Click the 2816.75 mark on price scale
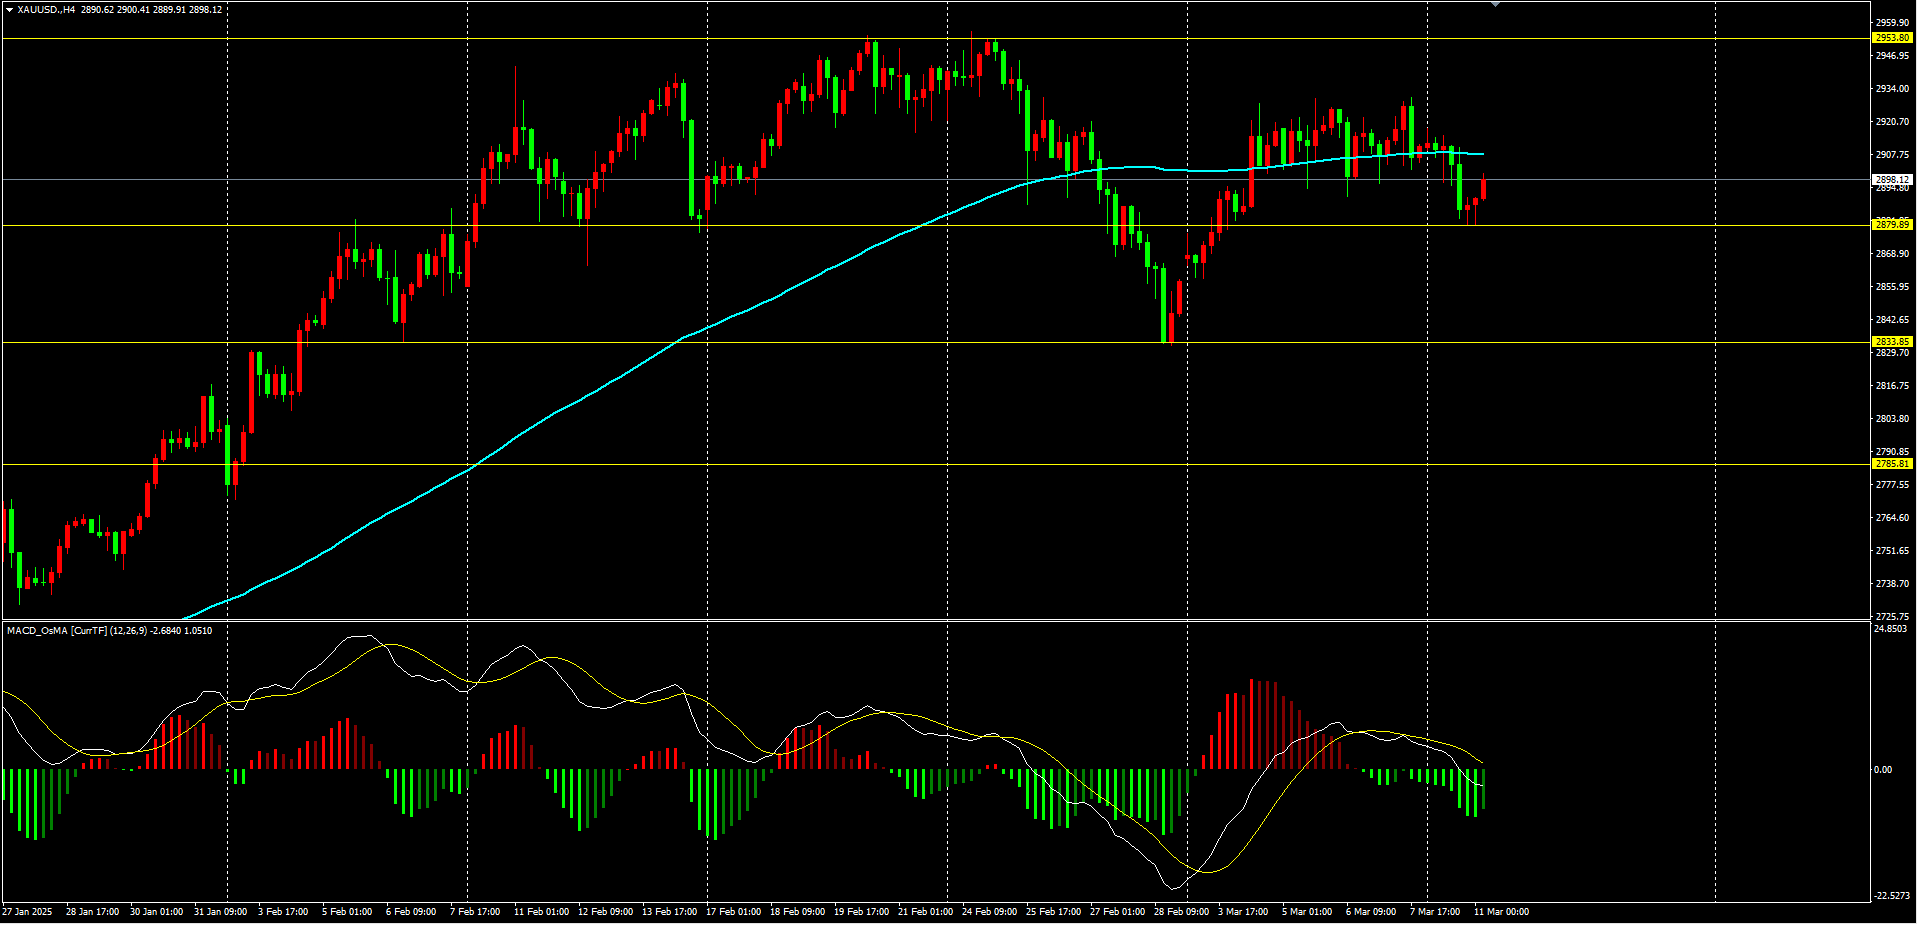Screen dimensions: 1918x925 (1891, 386)
